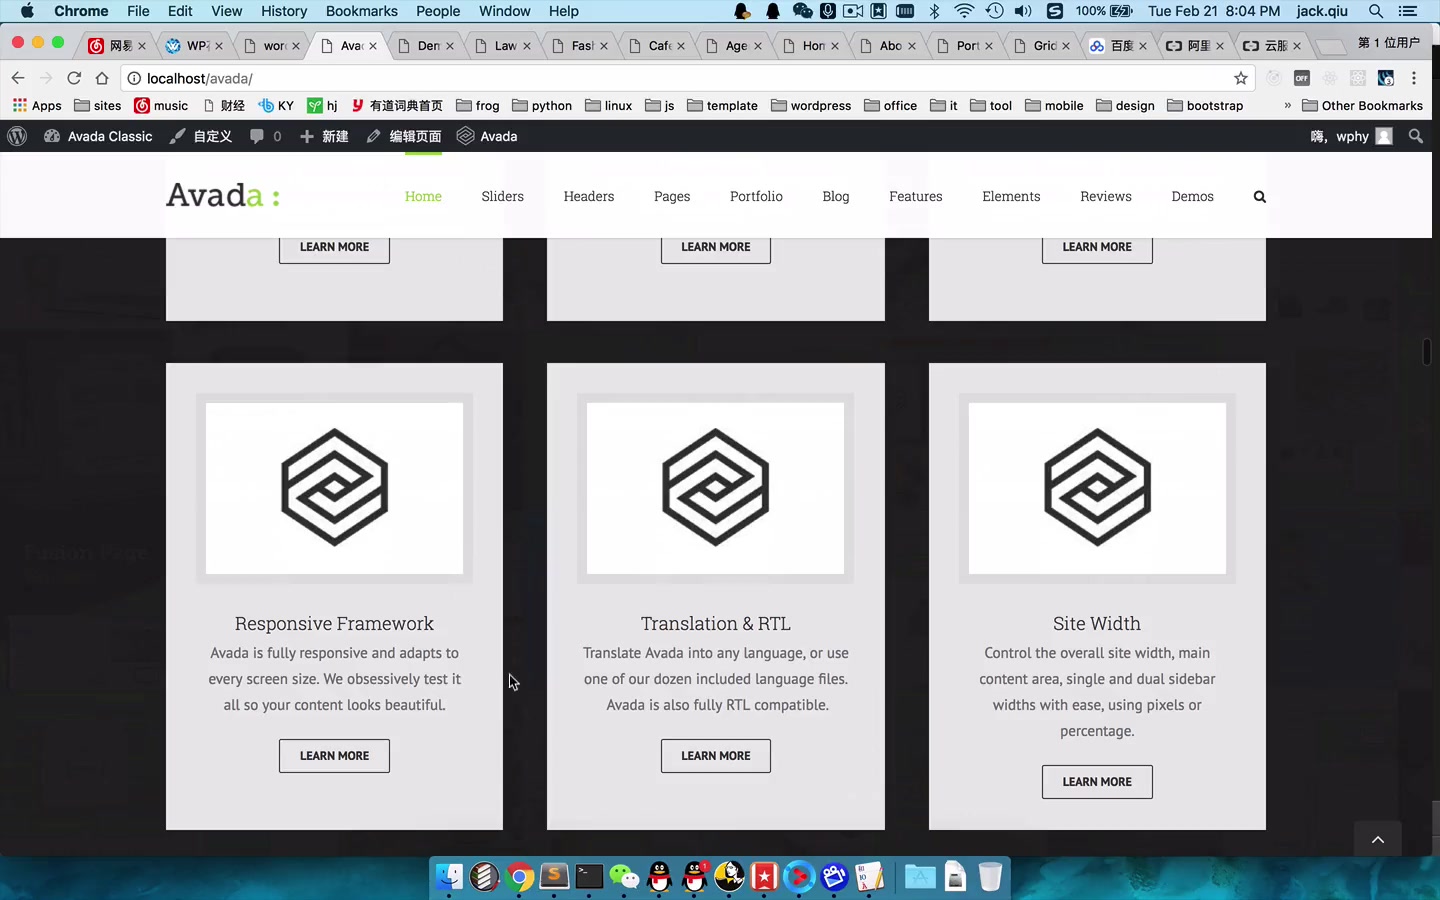The width and height of the screenshot is (1440, 900).
Task: Click the admin bar search magnifier
Action: tap(1415, 136)
